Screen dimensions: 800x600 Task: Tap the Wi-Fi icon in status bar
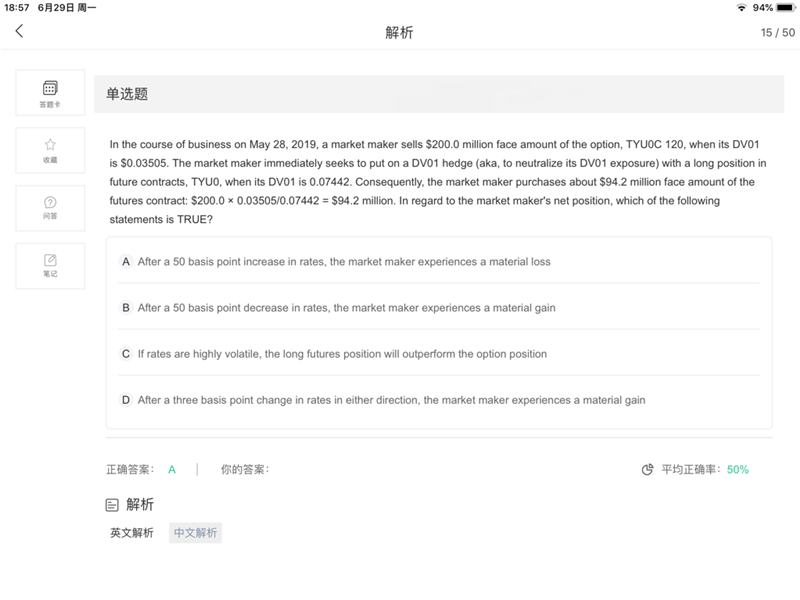[x=741, y=8]
